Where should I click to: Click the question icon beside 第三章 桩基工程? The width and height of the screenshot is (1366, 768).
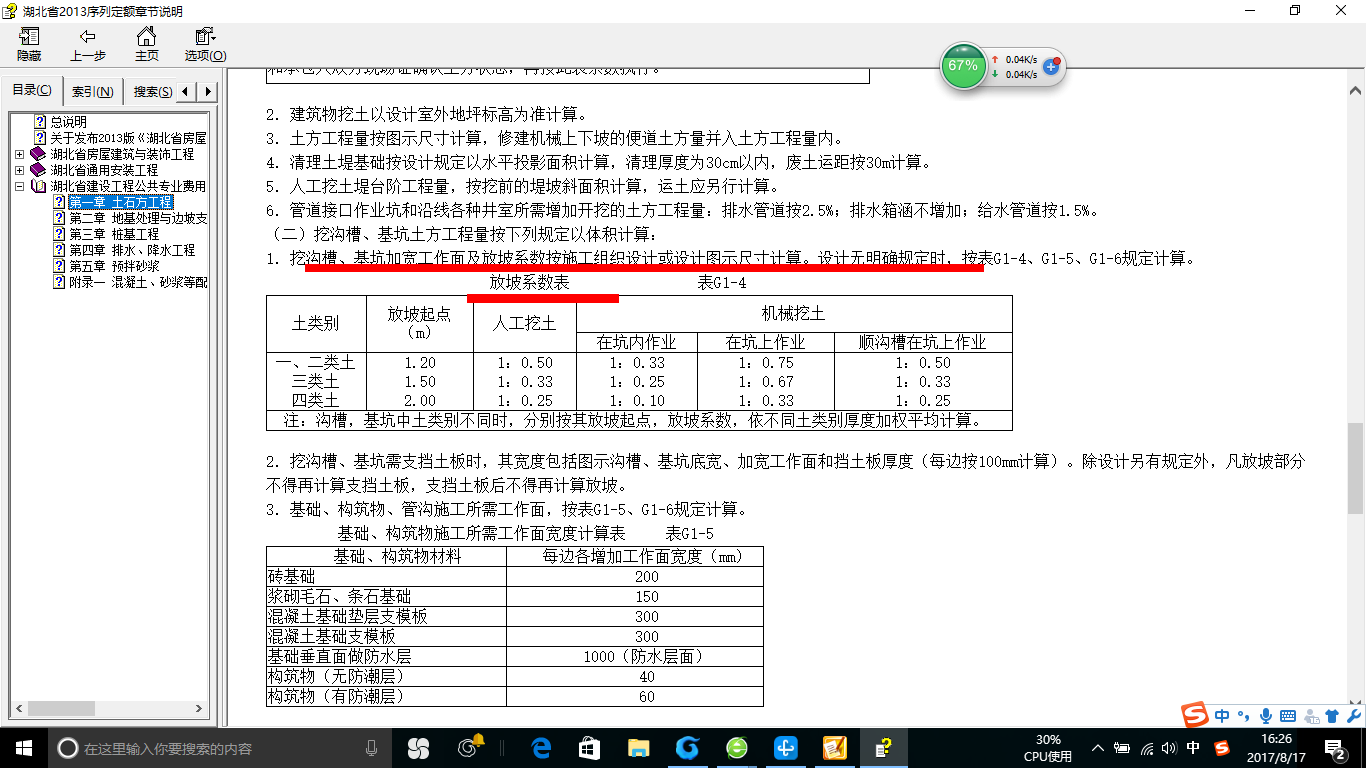58,234
